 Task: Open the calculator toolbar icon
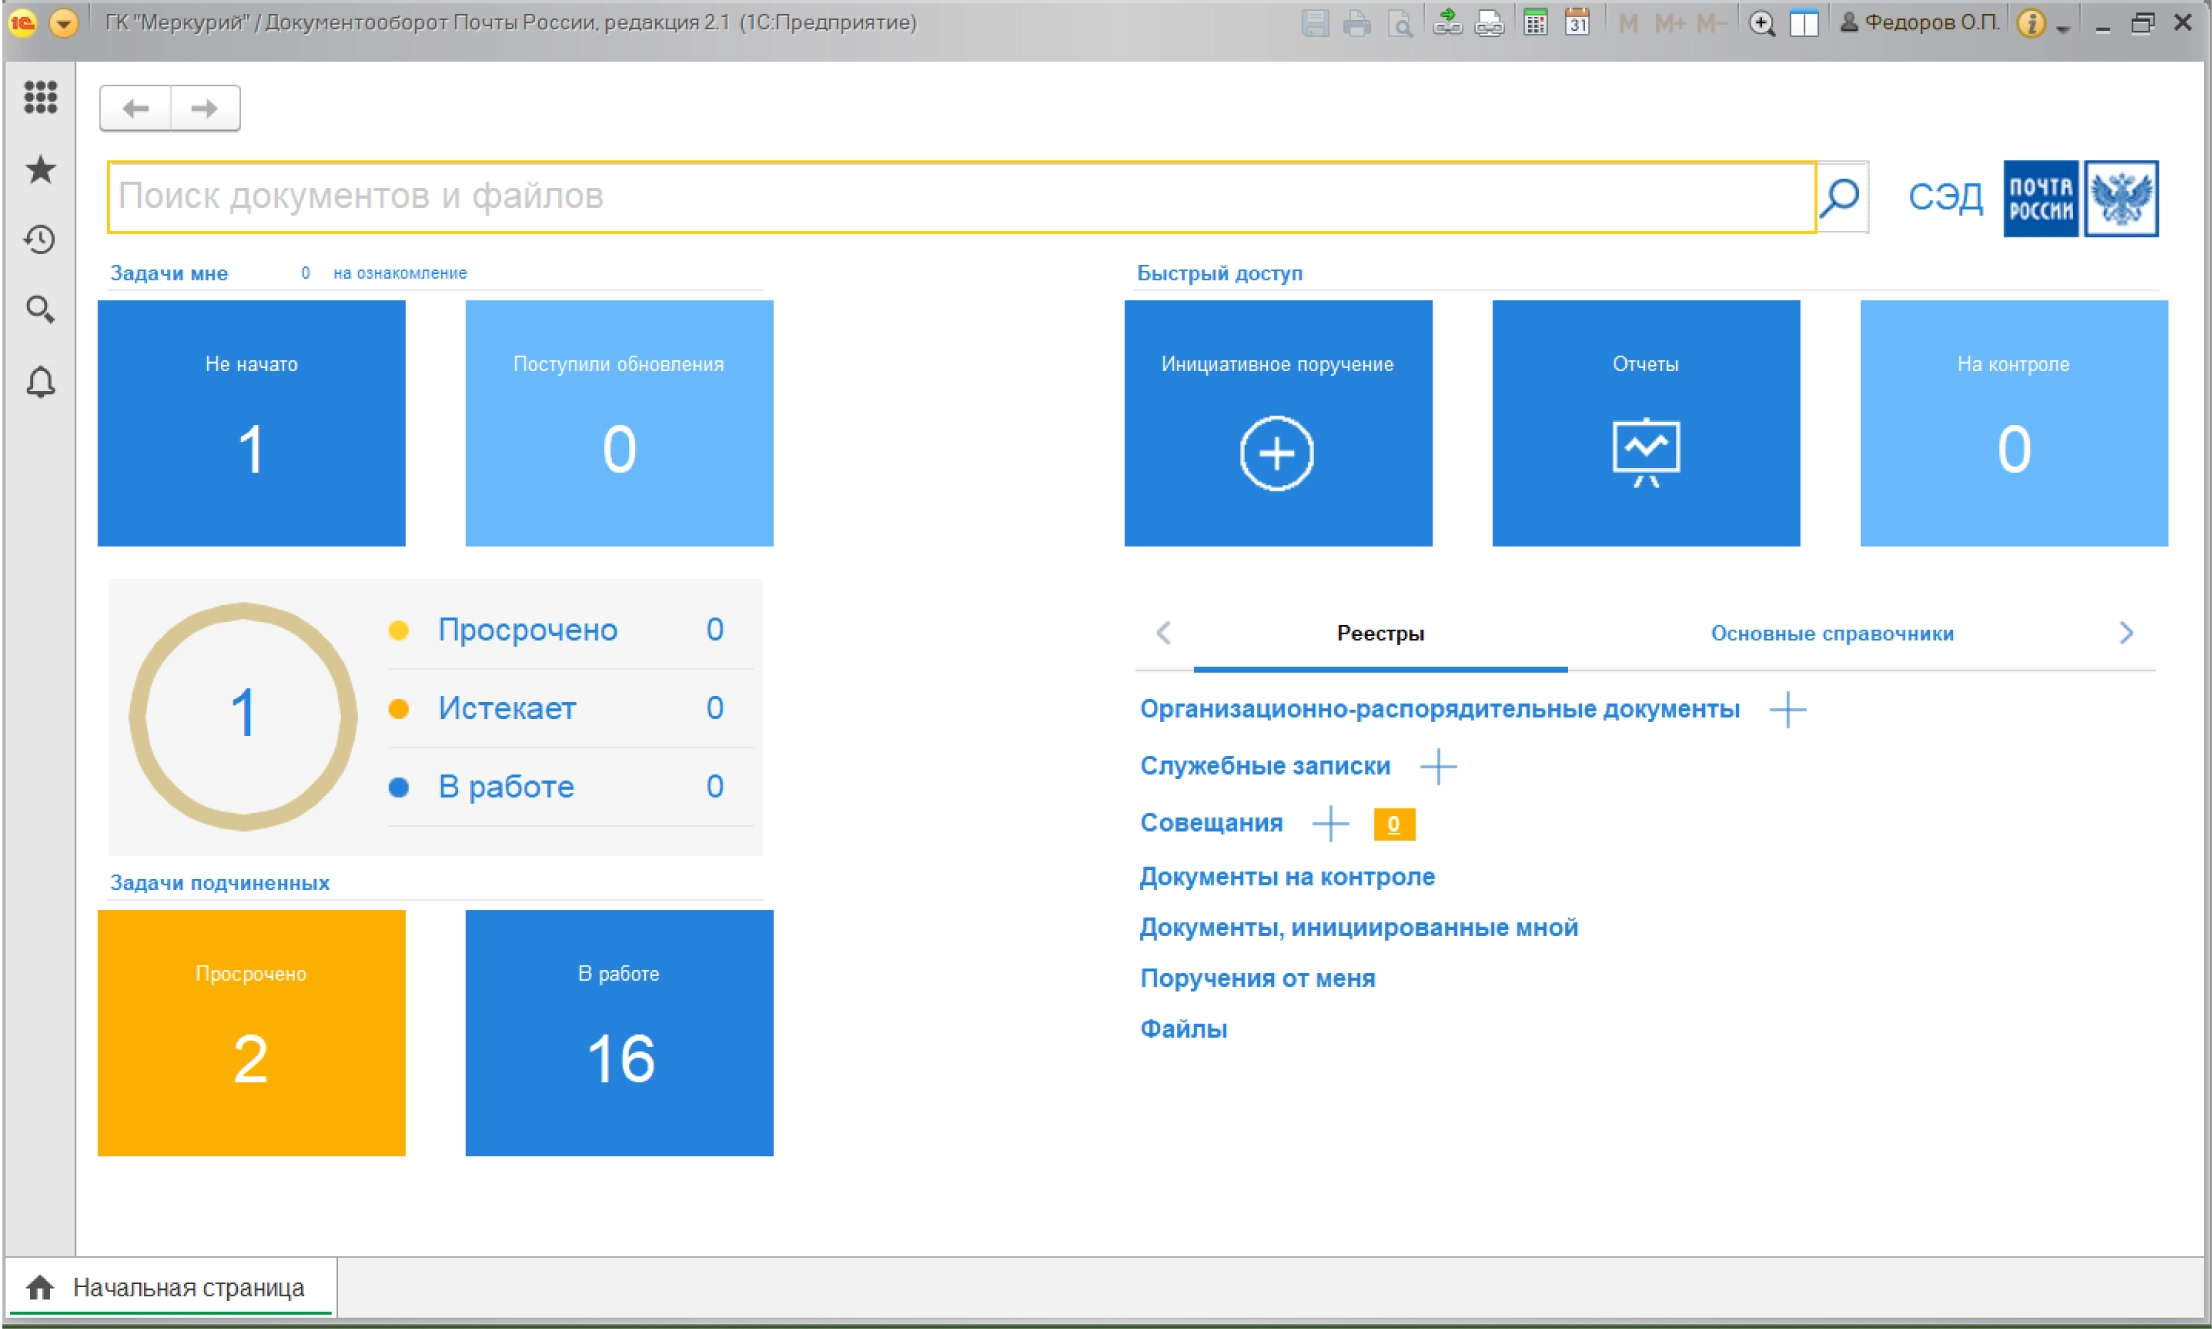click(1536, 22)
